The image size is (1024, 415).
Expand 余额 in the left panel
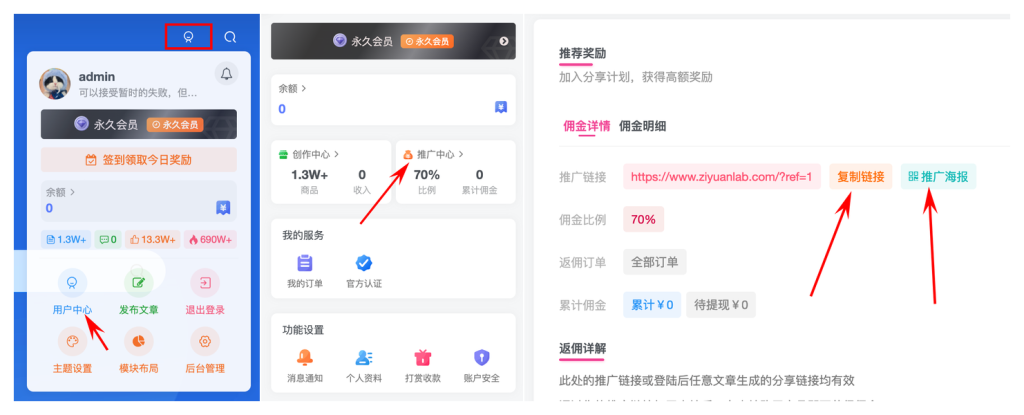click(x=60, y=192)
